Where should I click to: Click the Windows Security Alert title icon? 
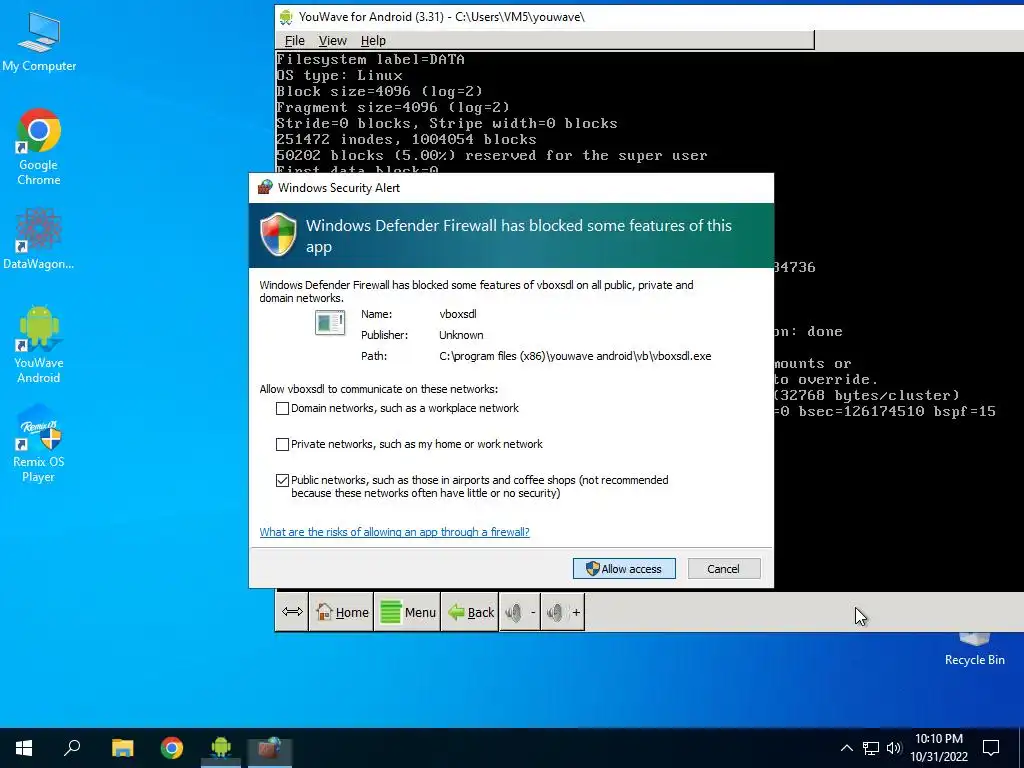click(x=265, y=187)
